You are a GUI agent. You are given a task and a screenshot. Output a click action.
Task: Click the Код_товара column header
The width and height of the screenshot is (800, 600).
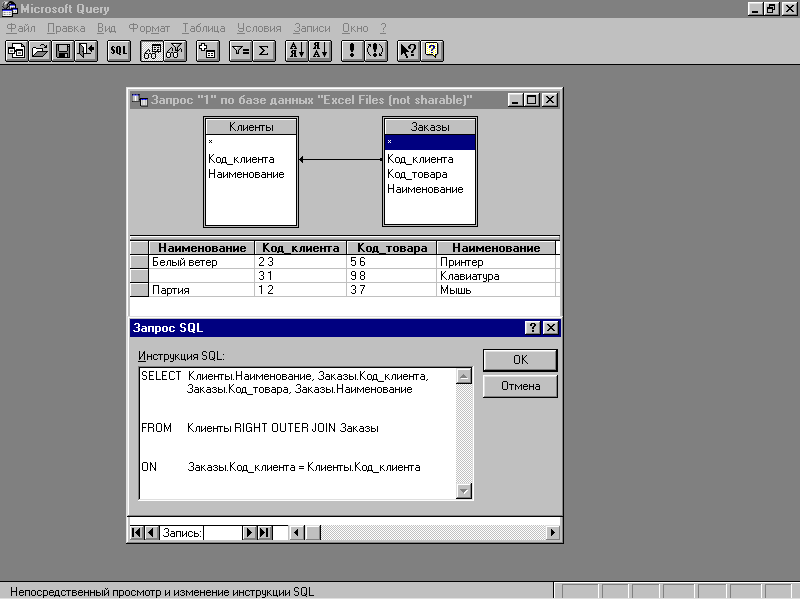392,248
